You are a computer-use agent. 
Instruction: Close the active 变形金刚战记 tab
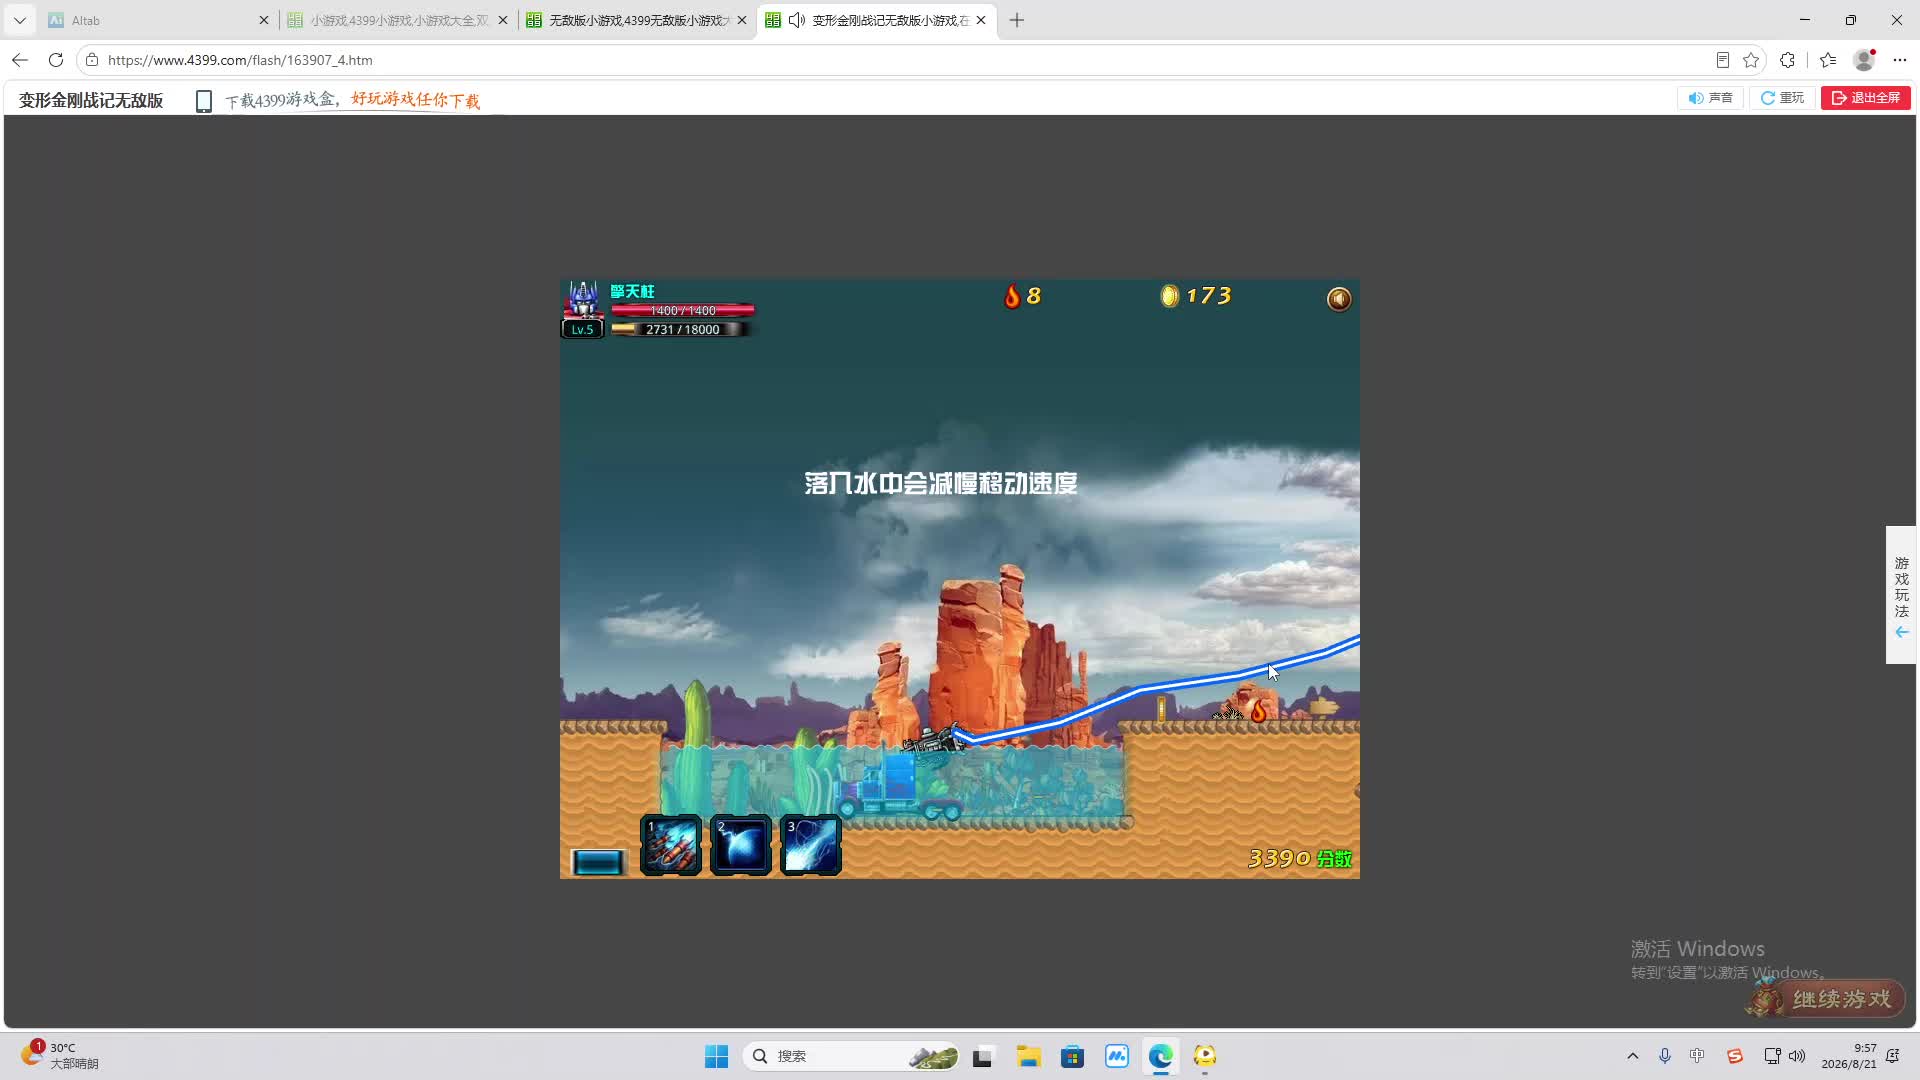981,20
